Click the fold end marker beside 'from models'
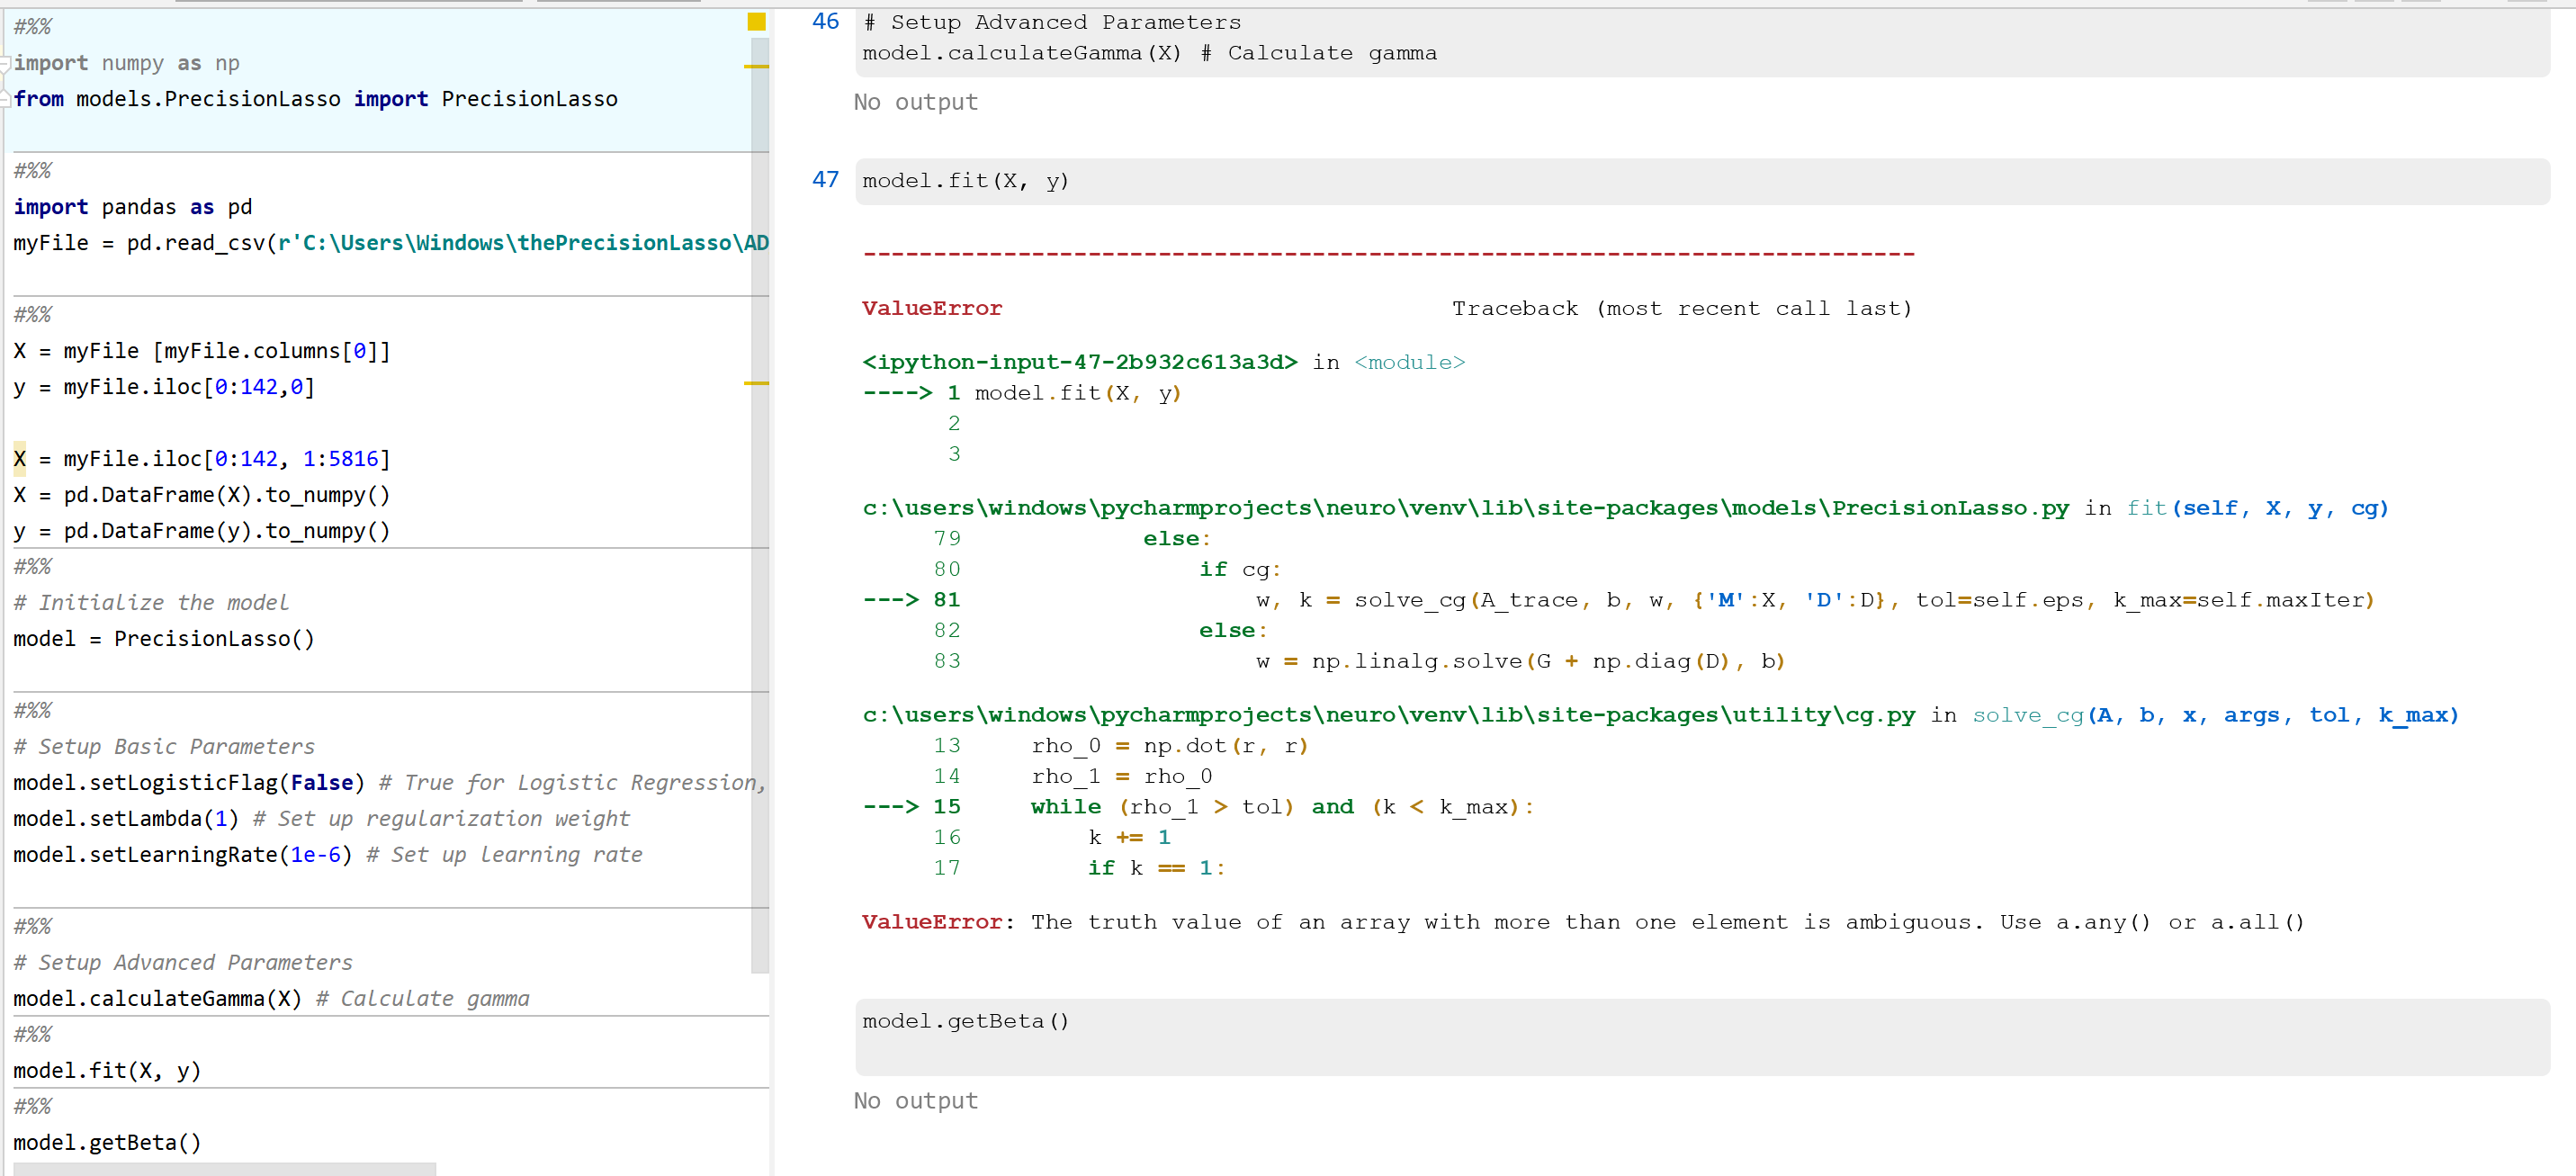The width and height of the screenshot is (2576, 1176). [x=5, y=100]
